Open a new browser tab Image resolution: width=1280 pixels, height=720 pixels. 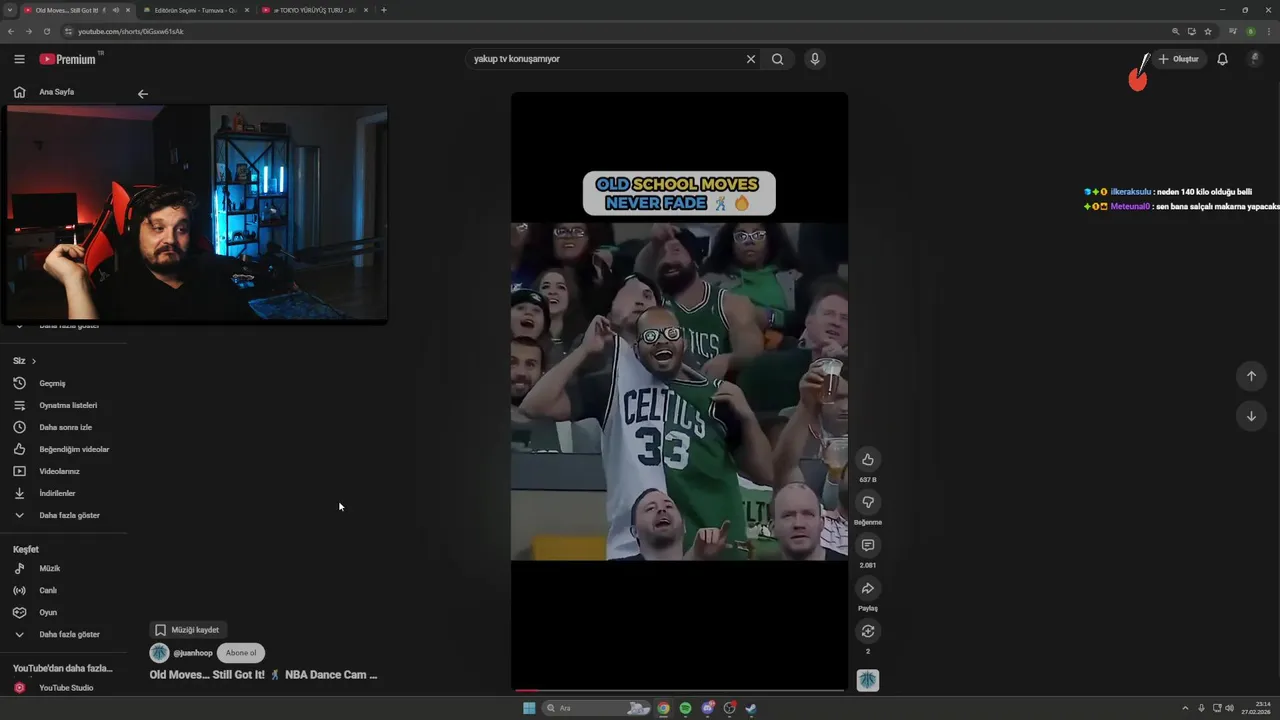click(x=384, y=10)
